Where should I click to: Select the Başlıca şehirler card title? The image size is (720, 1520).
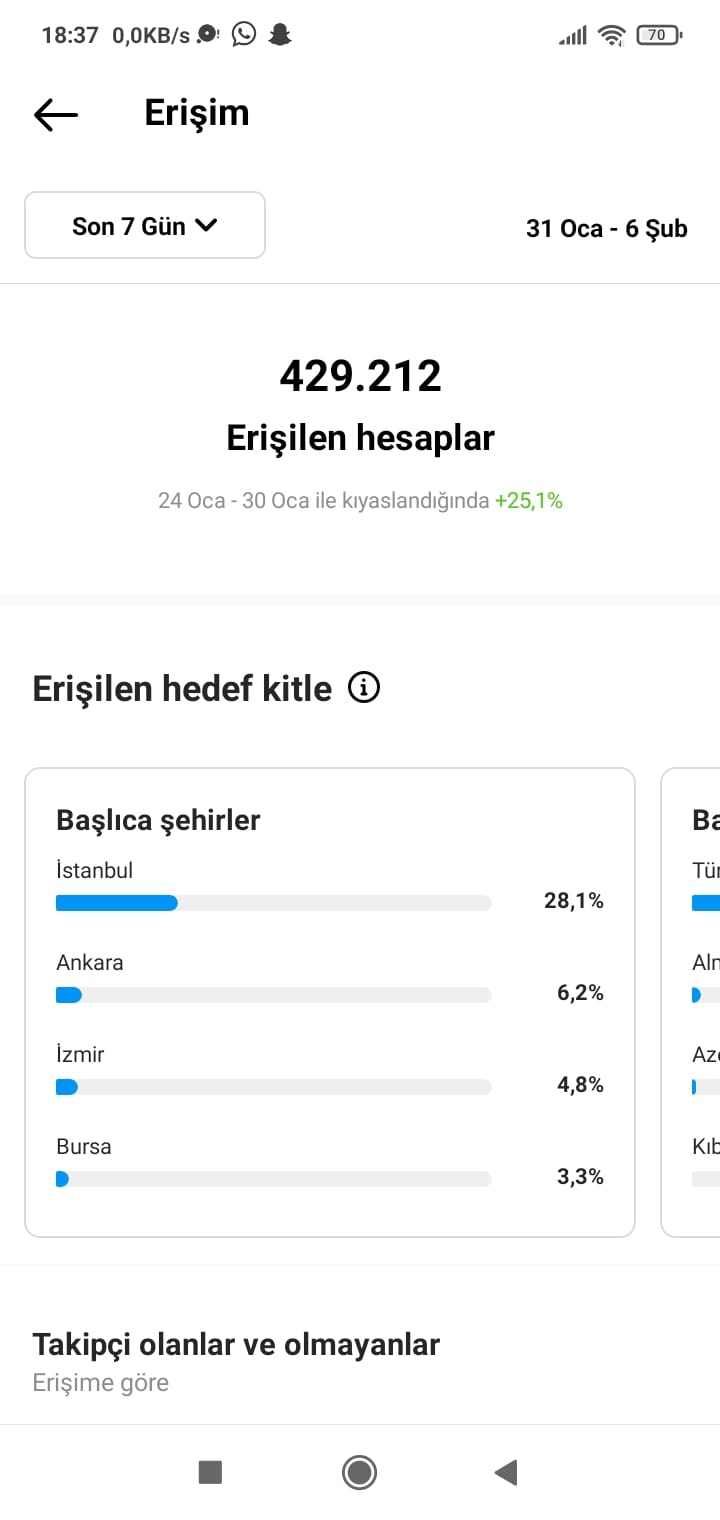click(x=158, y=820)
